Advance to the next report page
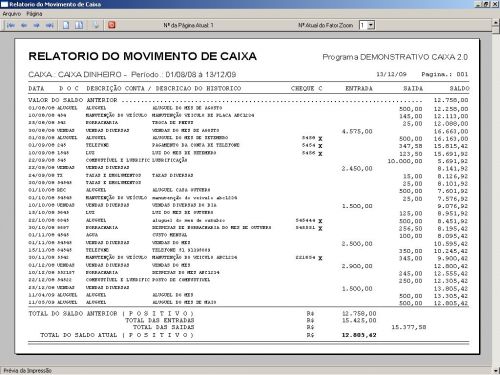 coord(36,25)
